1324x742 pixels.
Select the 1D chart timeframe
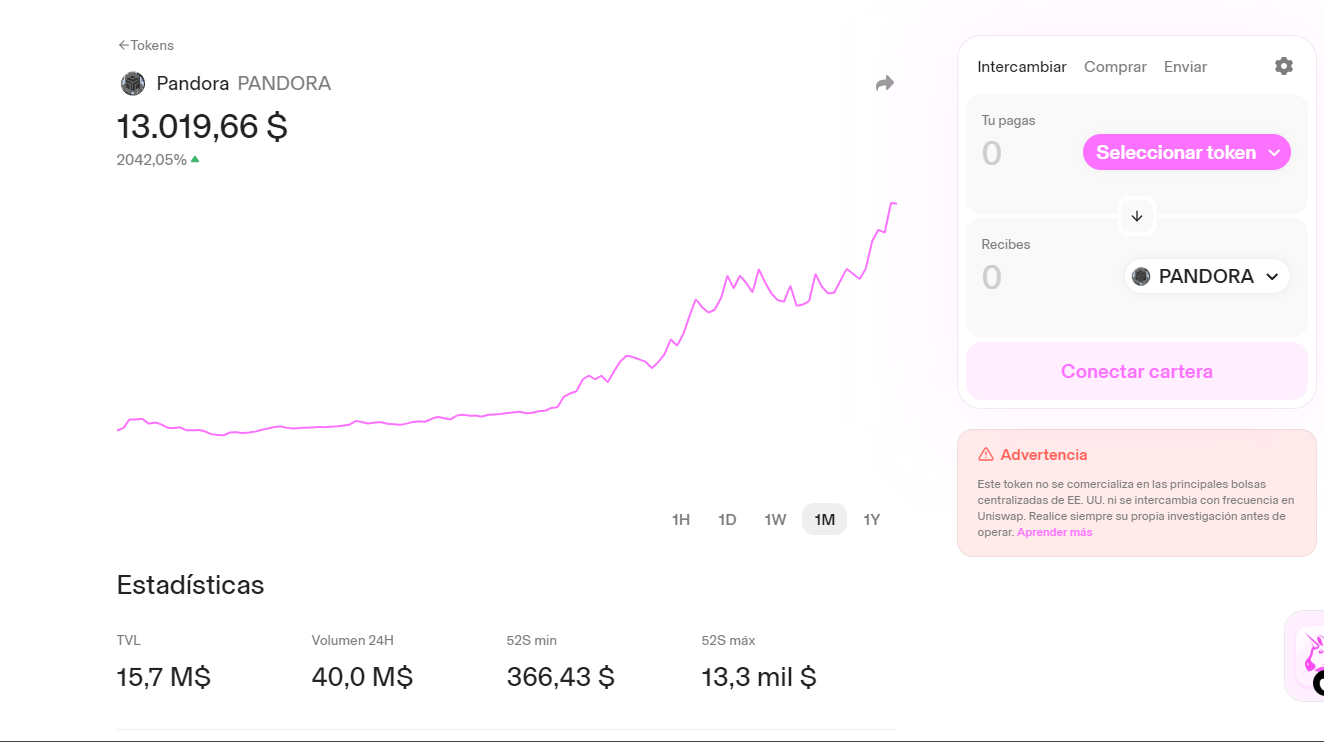coord(727,520)
